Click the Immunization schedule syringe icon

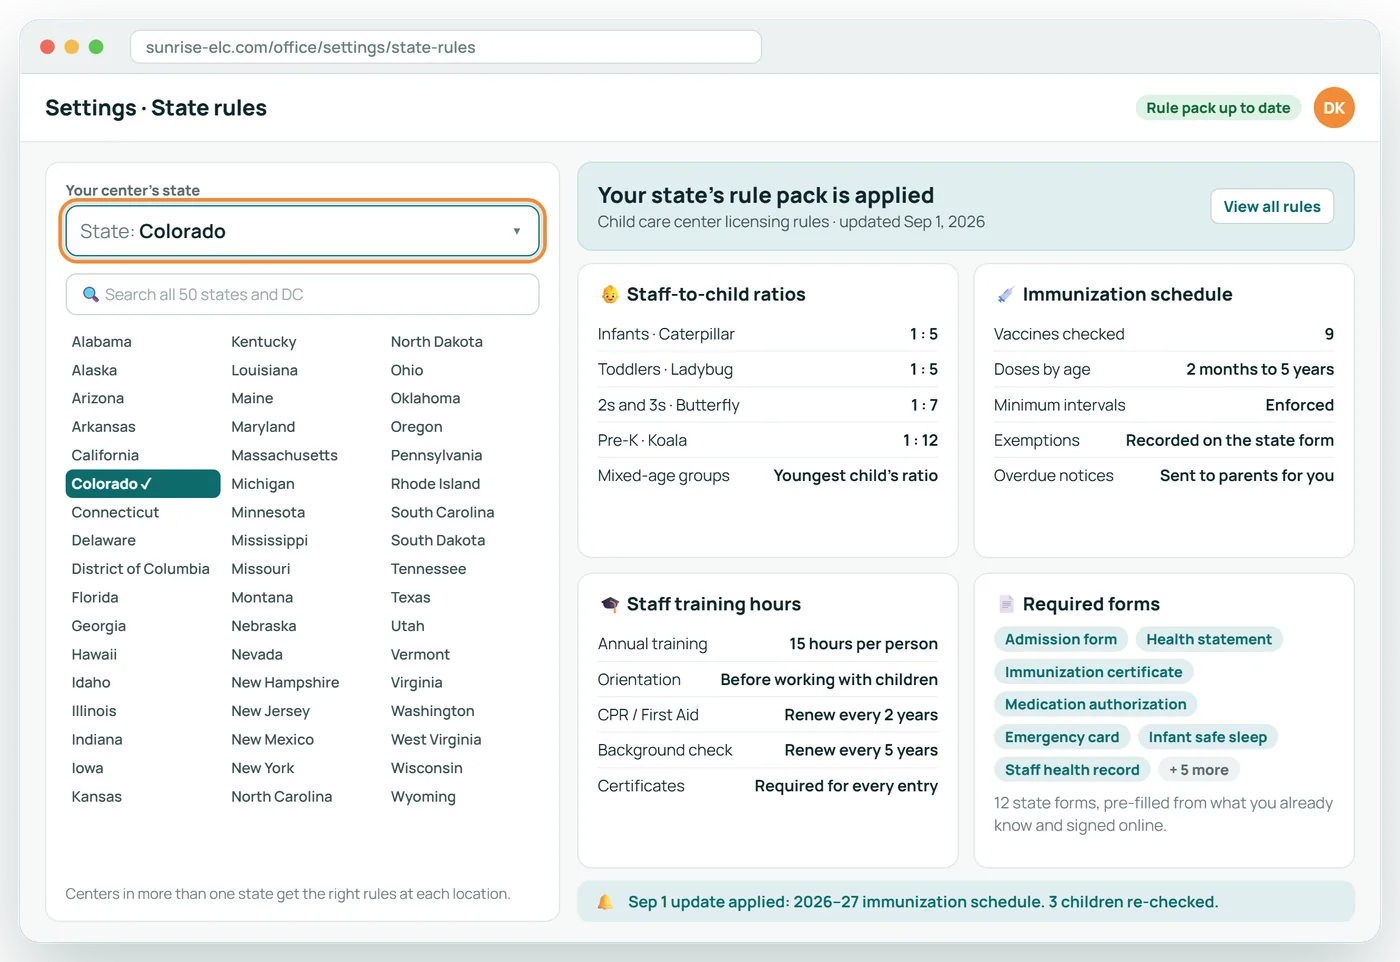(1005, 294)
